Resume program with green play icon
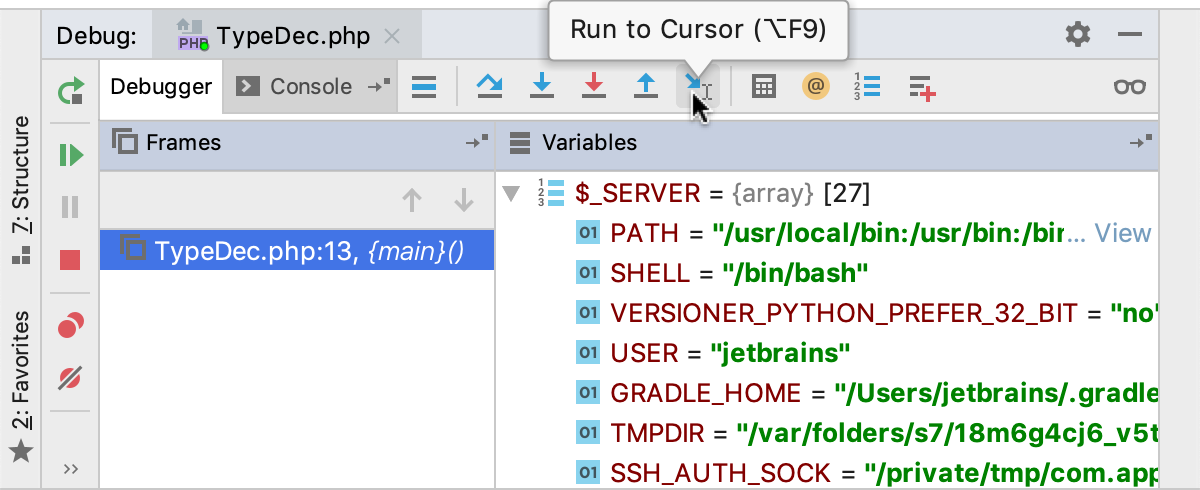Screen dimensions: 1200x490 click(x=70, y=155)
